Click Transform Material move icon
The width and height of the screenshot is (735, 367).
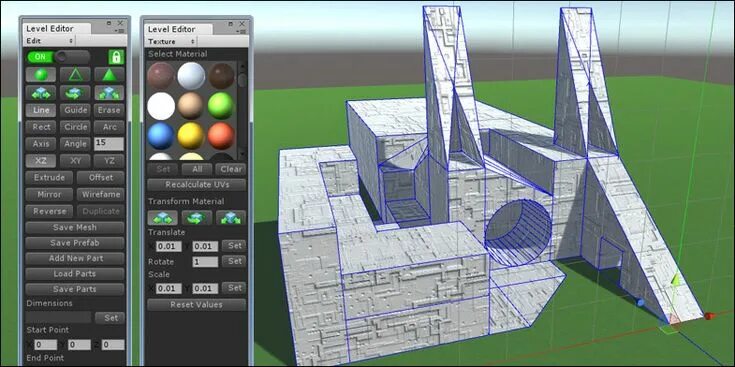(163, 217)
